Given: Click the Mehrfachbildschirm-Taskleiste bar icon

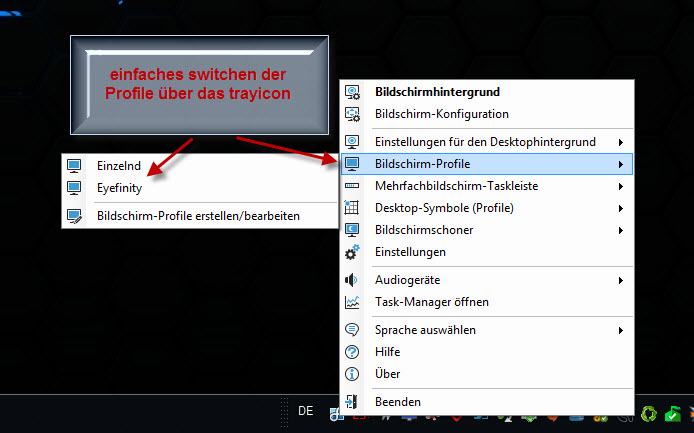Looking at the screenshot, I should 352,186.
